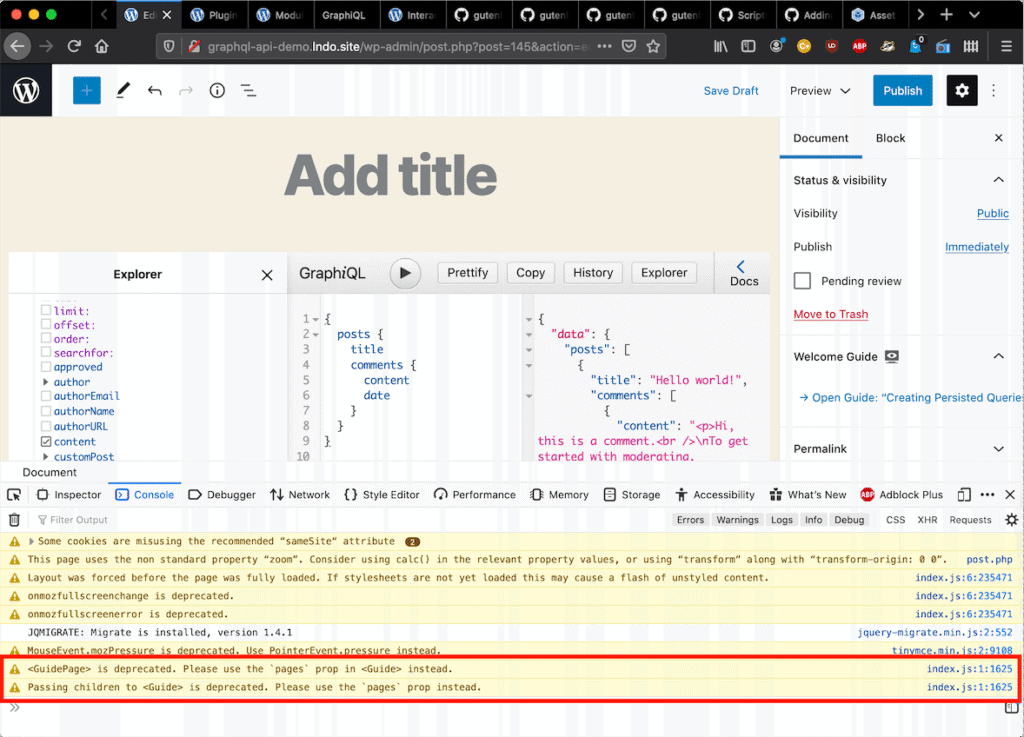Click the Publish button
The width and height of the screenshot is (1024, 737).
click(x=903, y=91)
